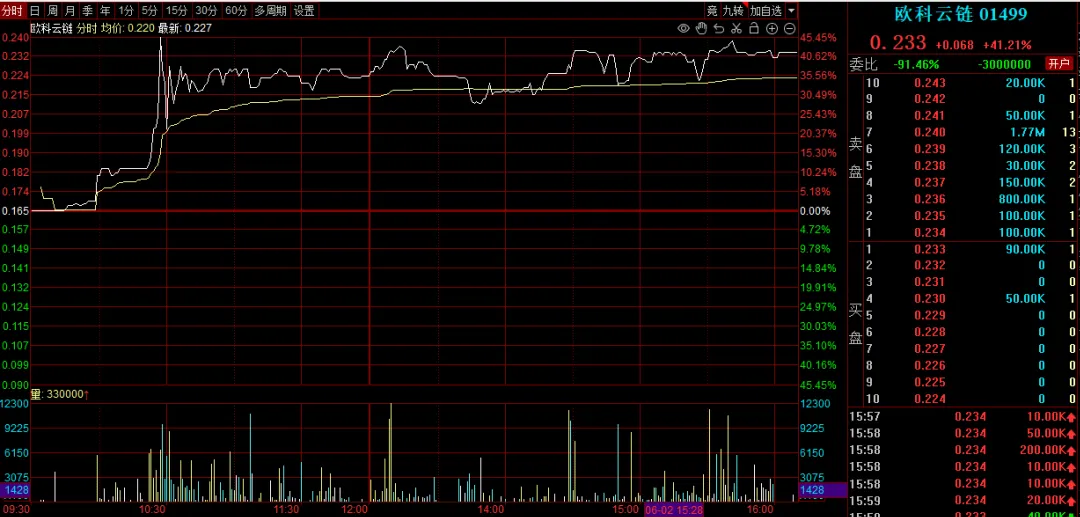
Task: Select the 5分 period tab
Action: pos(149,10)
